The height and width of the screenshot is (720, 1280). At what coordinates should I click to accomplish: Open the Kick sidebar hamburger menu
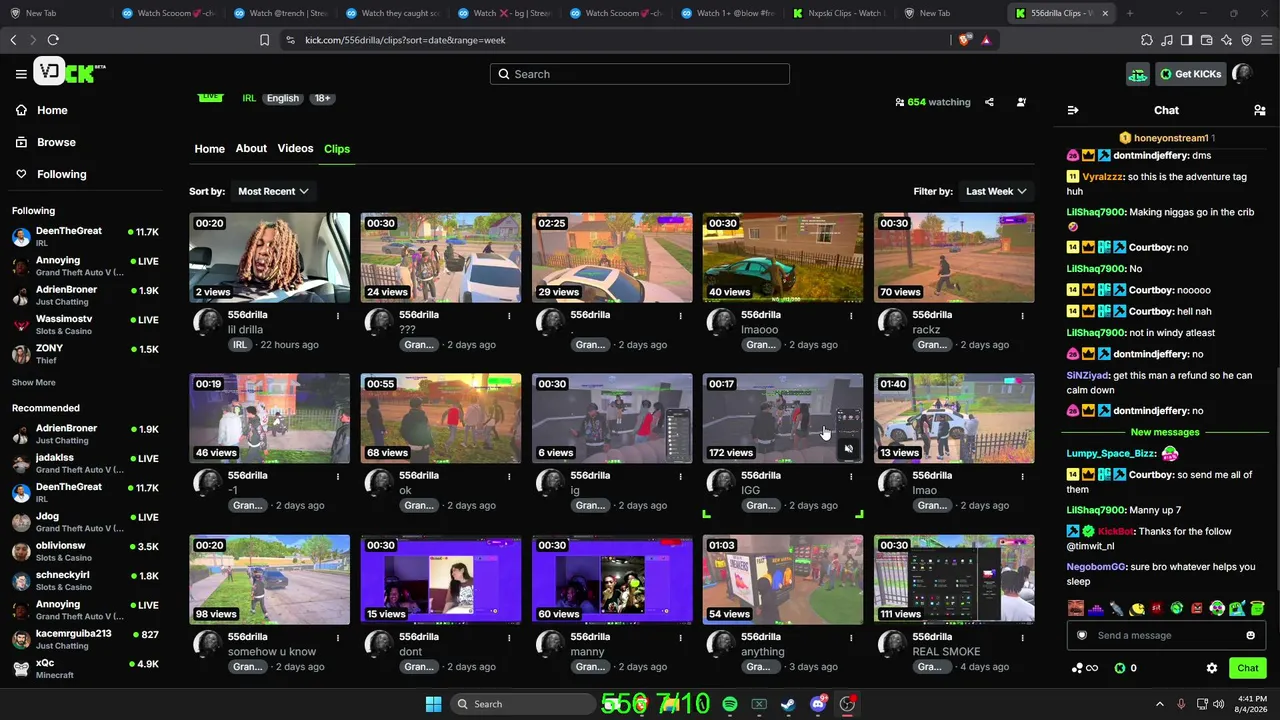point(21,74)
